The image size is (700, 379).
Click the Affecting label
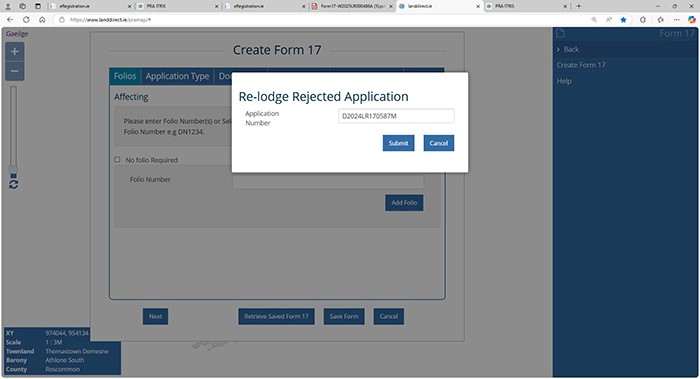pos(131,97)
